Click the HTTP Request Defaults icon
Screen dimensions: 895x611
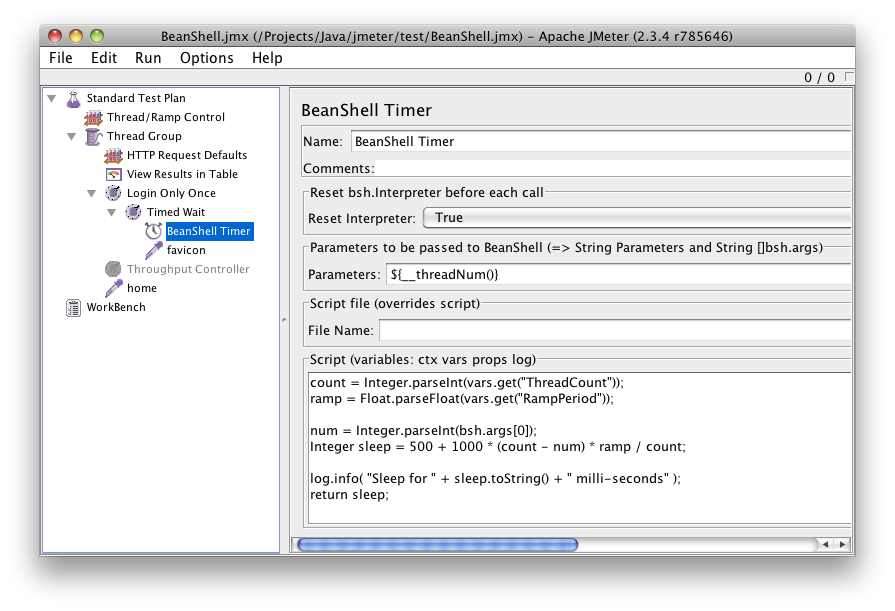[114, 155]
